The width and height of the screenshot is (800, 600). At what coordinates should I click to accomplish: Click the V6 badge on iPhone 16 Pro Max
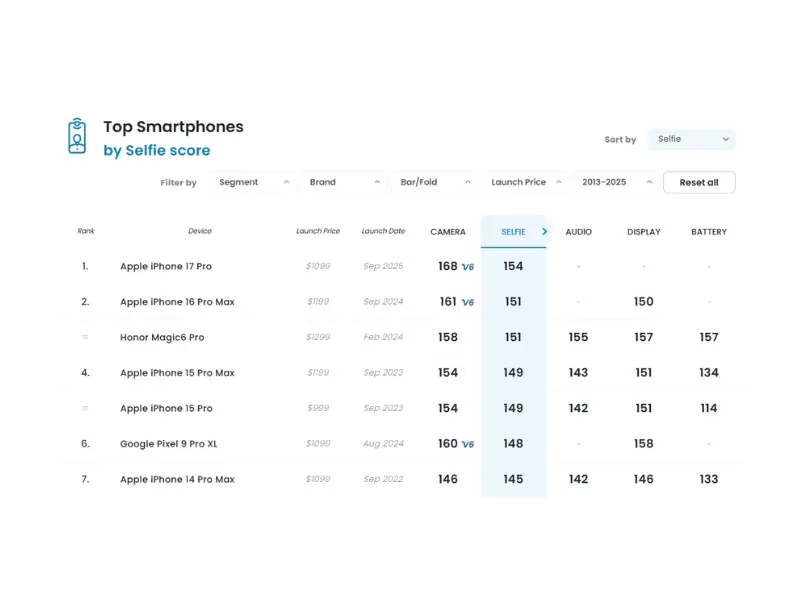(467, 302)
